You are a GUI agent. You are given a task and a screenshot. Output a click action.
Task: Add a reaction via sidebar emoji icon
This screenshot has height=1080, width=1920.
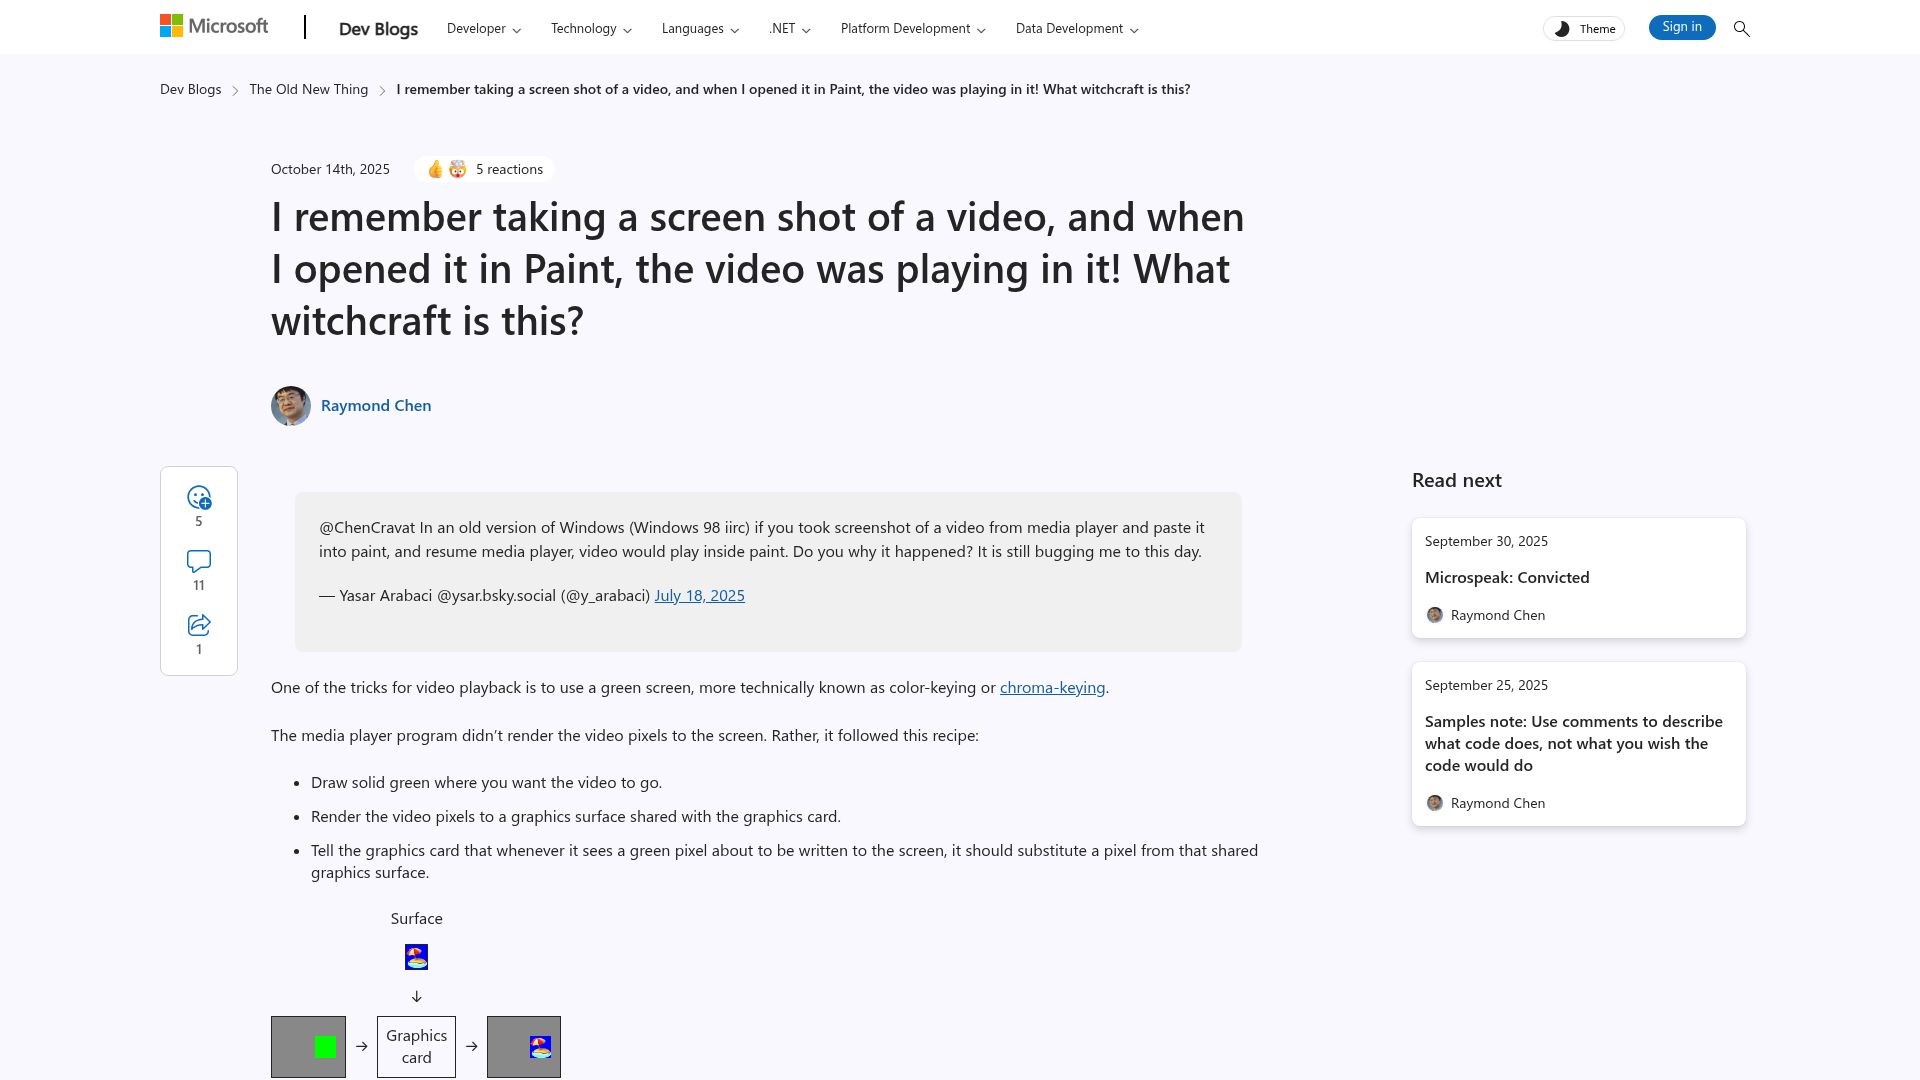(x=199, y=498)
